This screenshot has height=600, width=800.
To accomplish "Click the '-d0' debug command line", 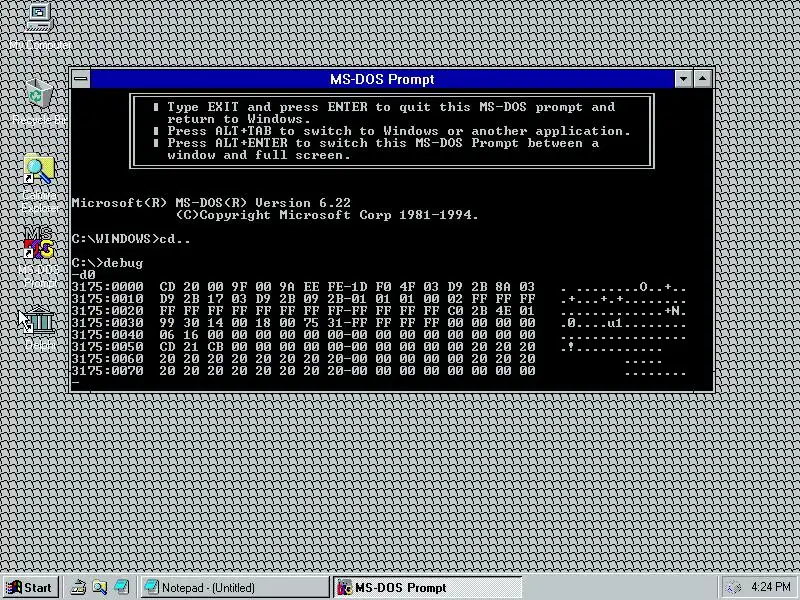I will click(84, 275).
